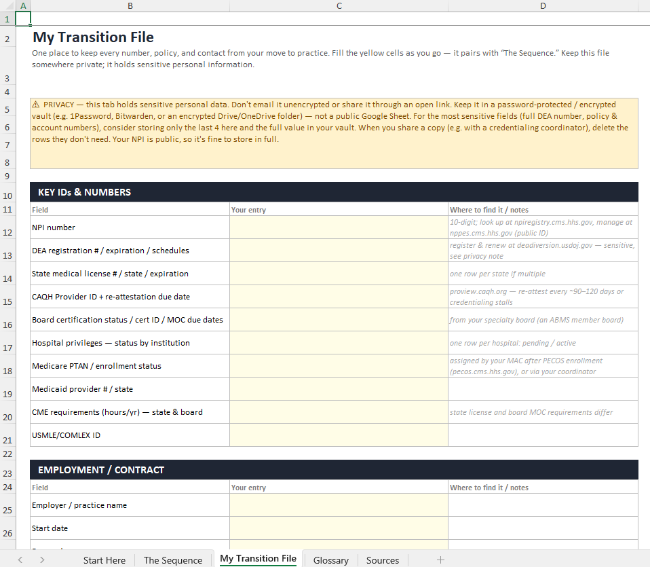
Task: Click 'CME requirements (hours/yr)' label
Action: [130, 412]
